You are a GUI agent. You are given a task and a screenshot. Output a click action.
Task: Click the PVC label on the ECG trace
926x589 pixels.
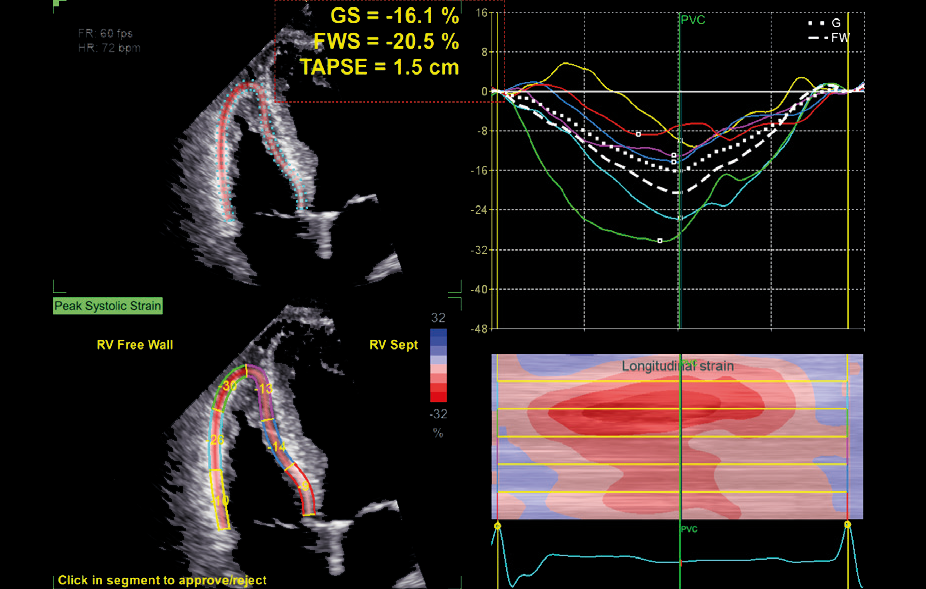point(689,529)
